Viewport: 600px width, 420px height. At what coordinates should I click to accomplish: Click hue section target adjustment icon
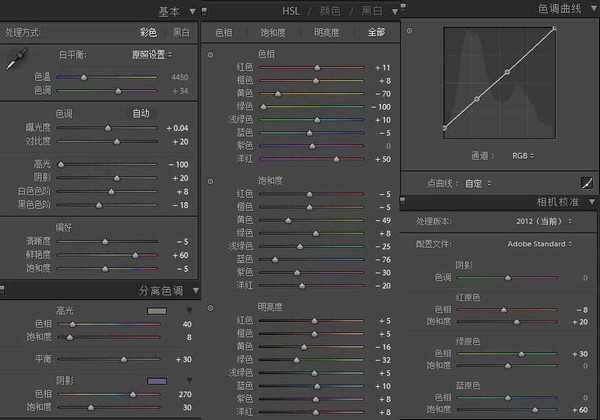coord(210,54)
